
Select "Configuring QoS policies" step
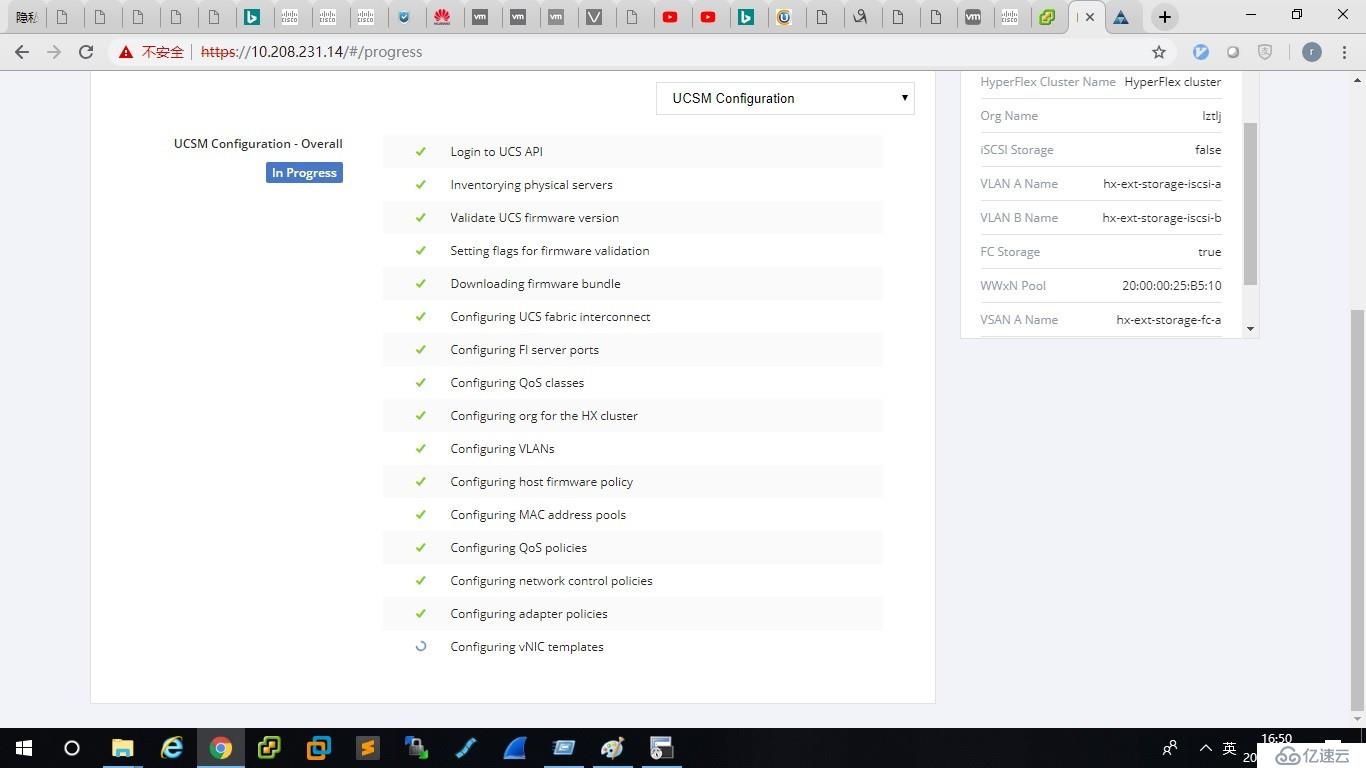pyautogui.click(x=518, y=548)
